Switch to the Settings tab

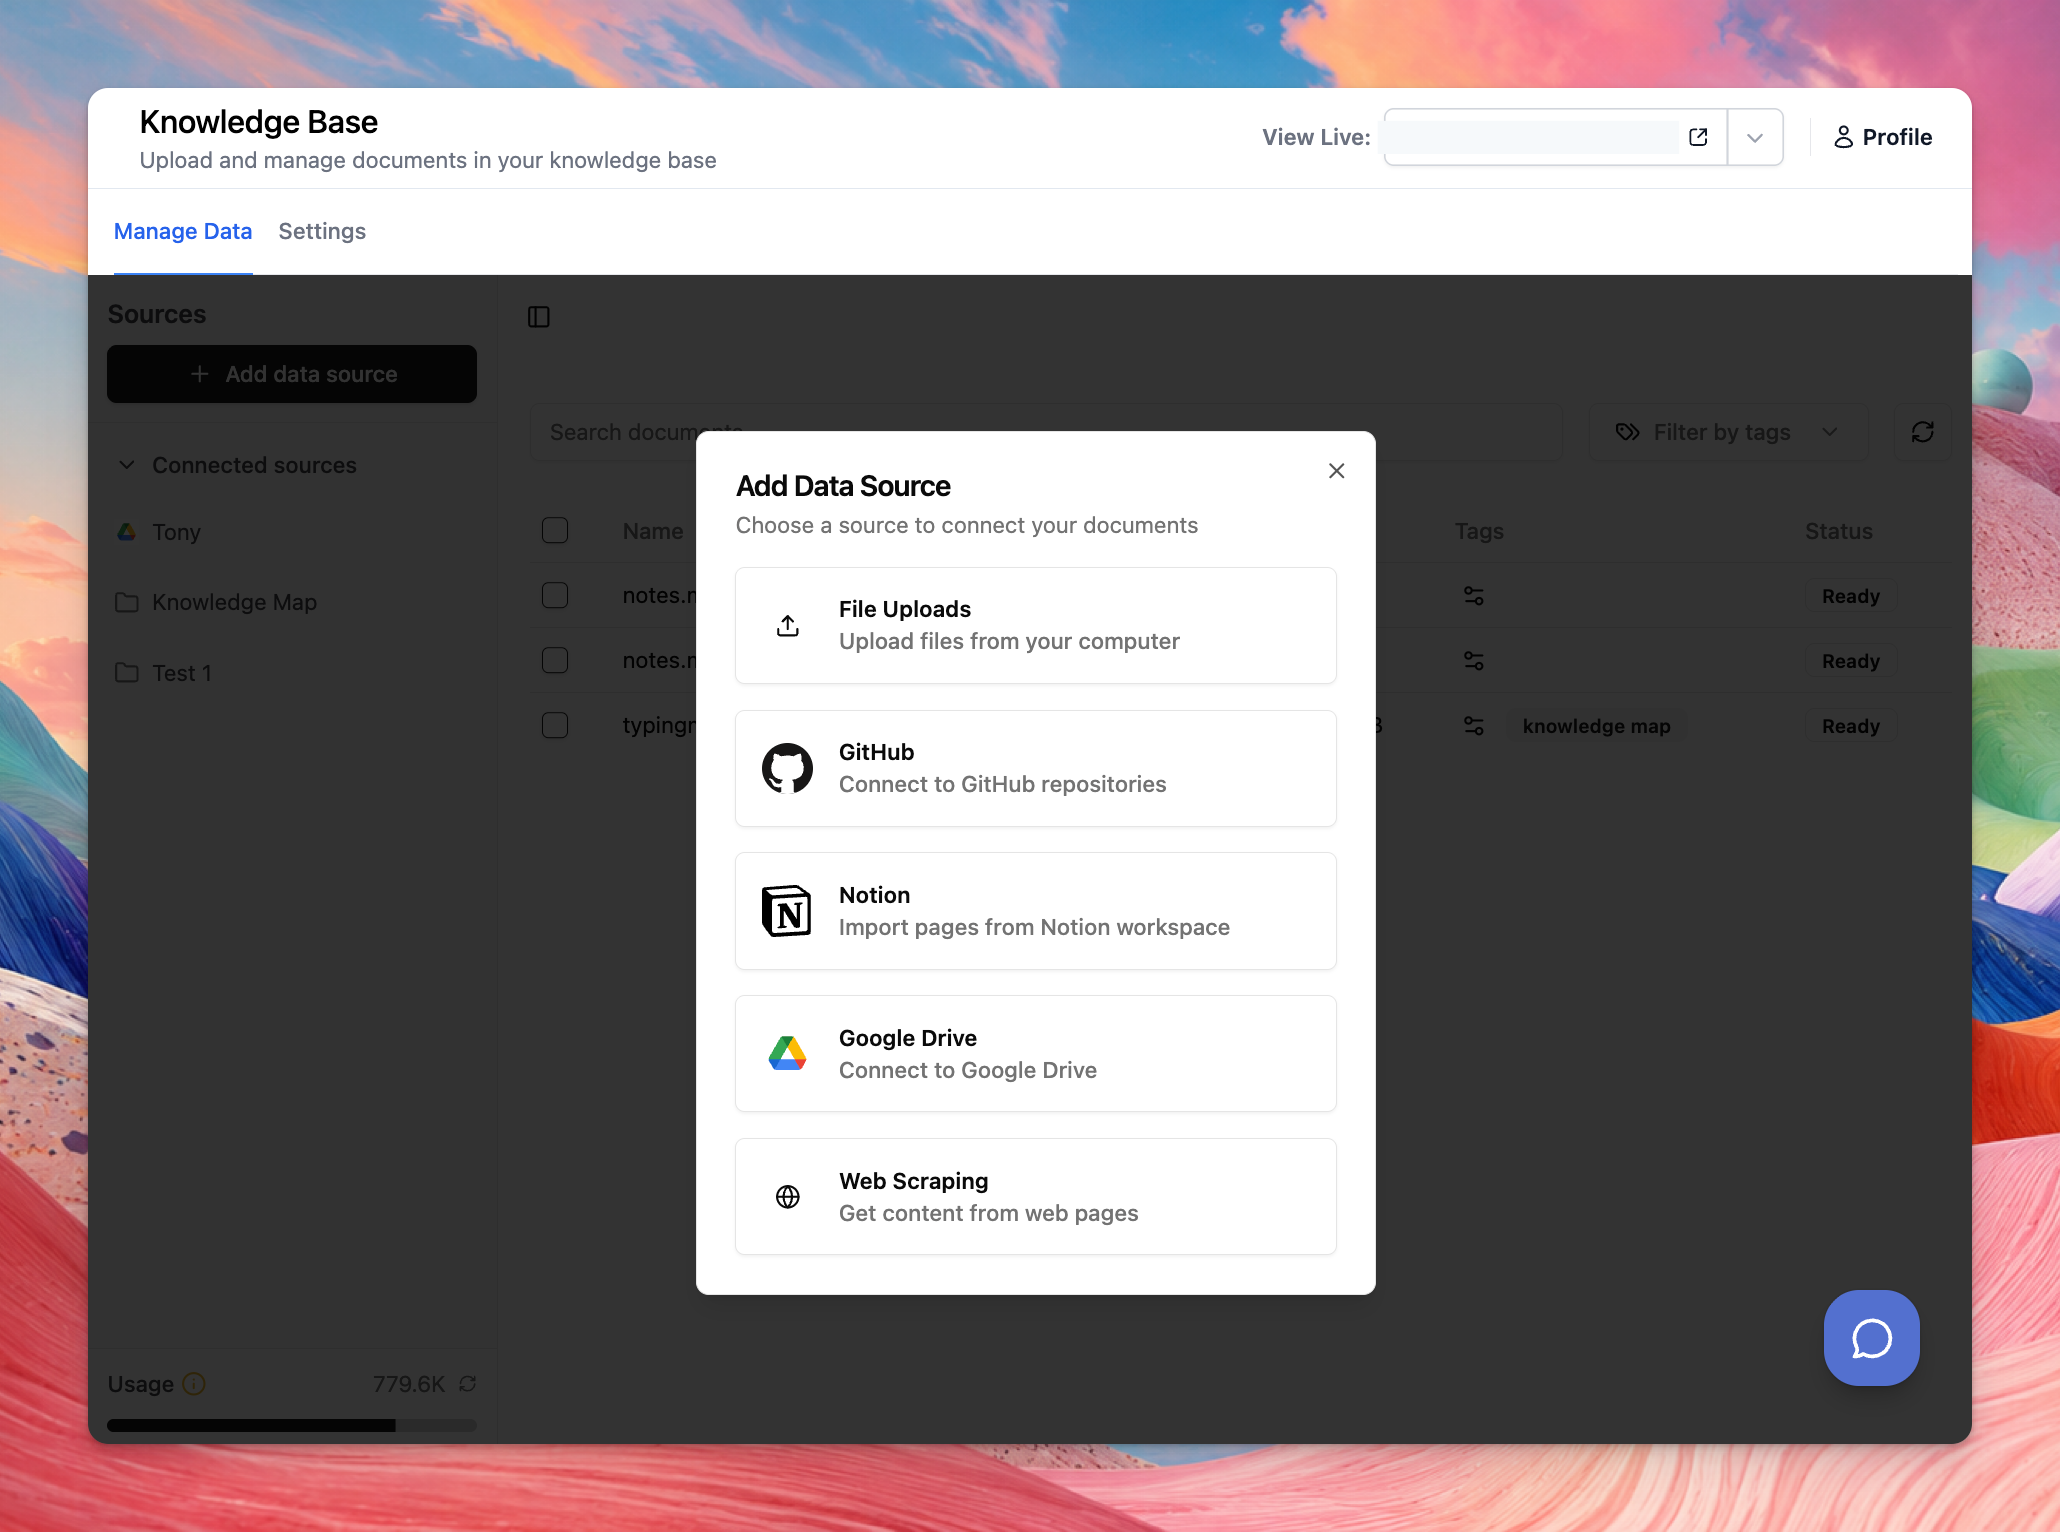coord(322,231)
